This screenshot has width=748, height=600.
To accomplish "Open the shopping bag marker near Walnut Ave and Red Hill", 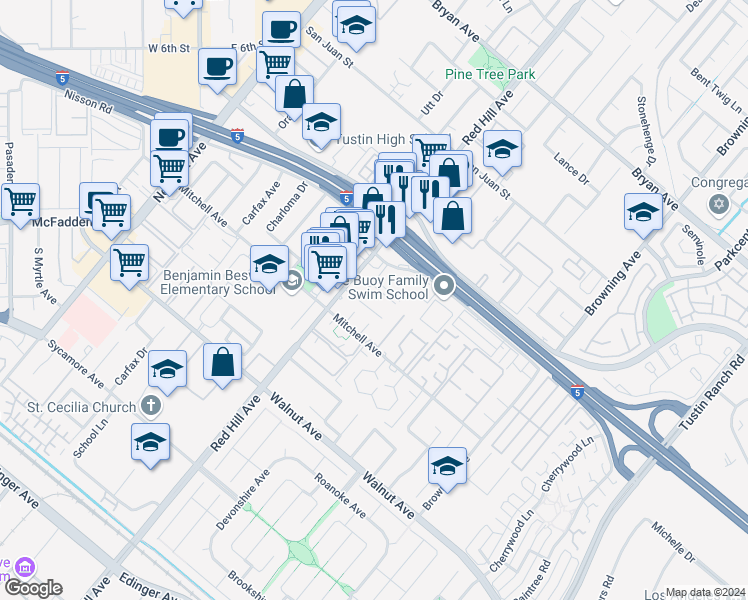I will click(x=222, y=365).
